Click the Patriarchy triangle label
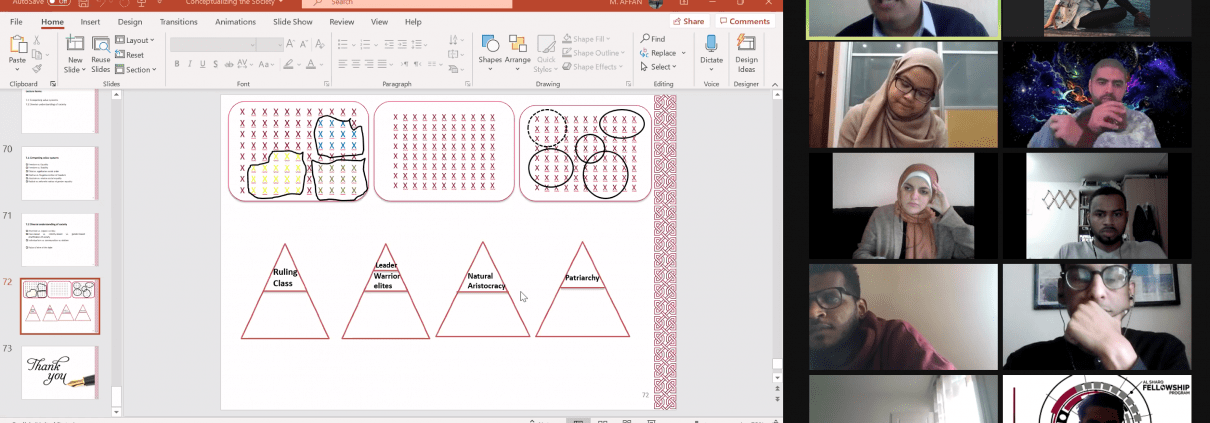Viewport: 1210px width, 423px height. 582,278
